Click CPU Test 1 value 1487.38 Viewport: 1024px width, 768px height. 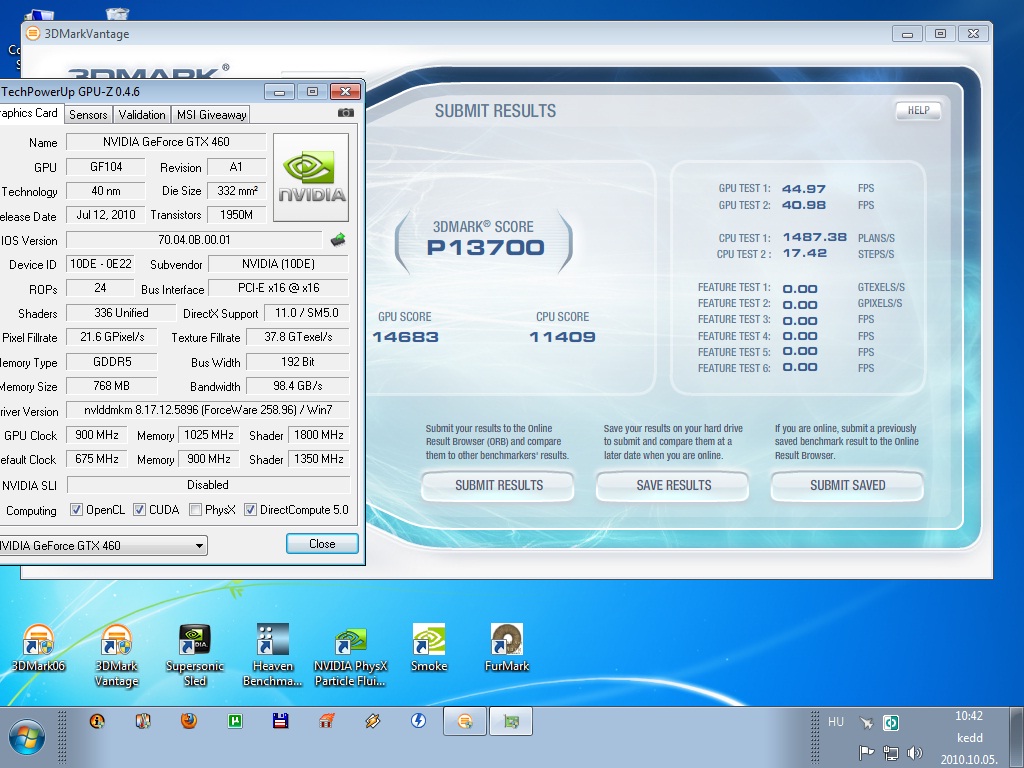coord(815,237)
